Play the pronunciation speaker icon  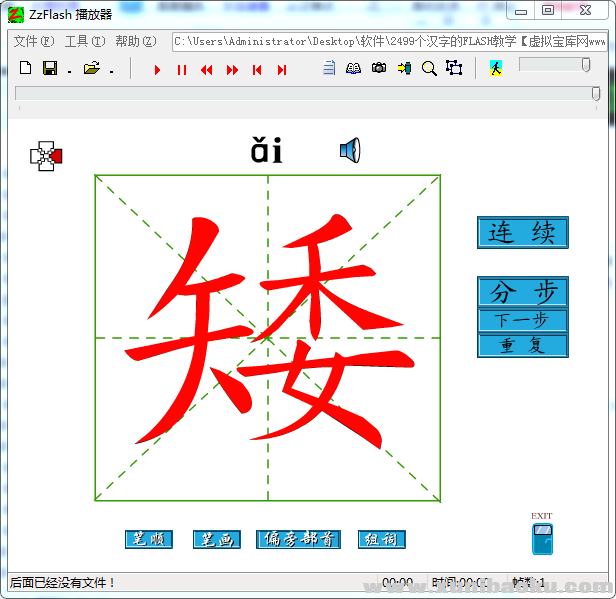349,151
